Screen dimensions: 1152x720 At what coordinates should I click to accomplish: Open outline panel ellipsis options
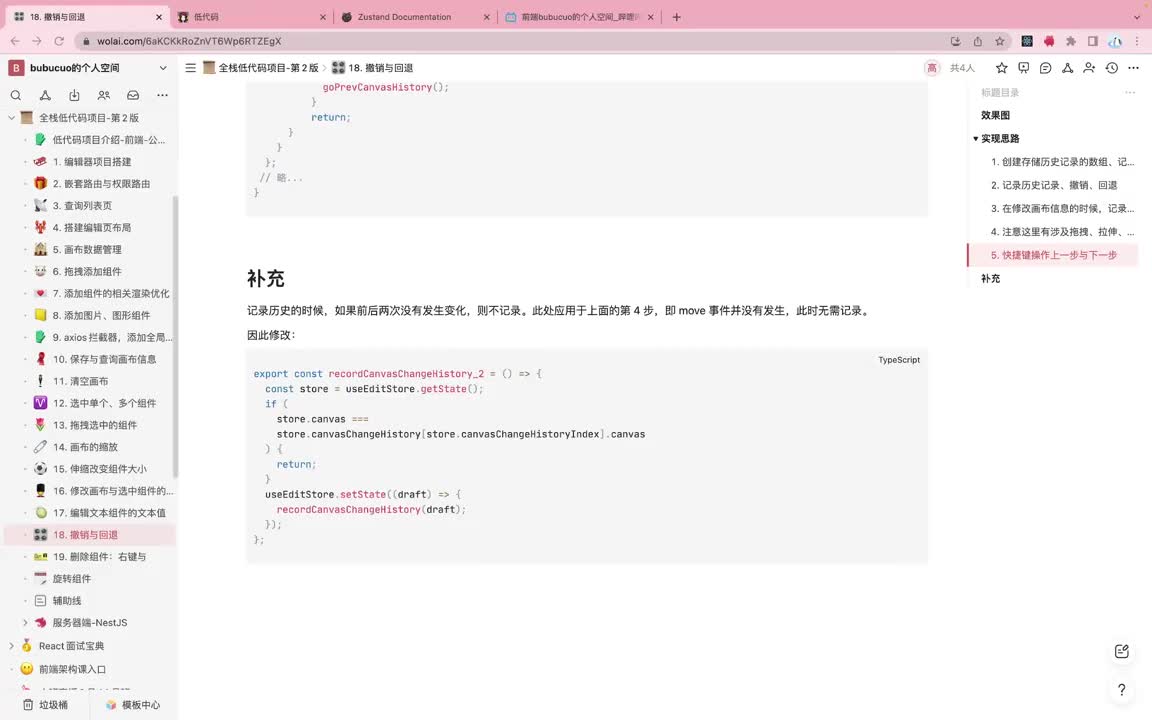click(1130, 93)
